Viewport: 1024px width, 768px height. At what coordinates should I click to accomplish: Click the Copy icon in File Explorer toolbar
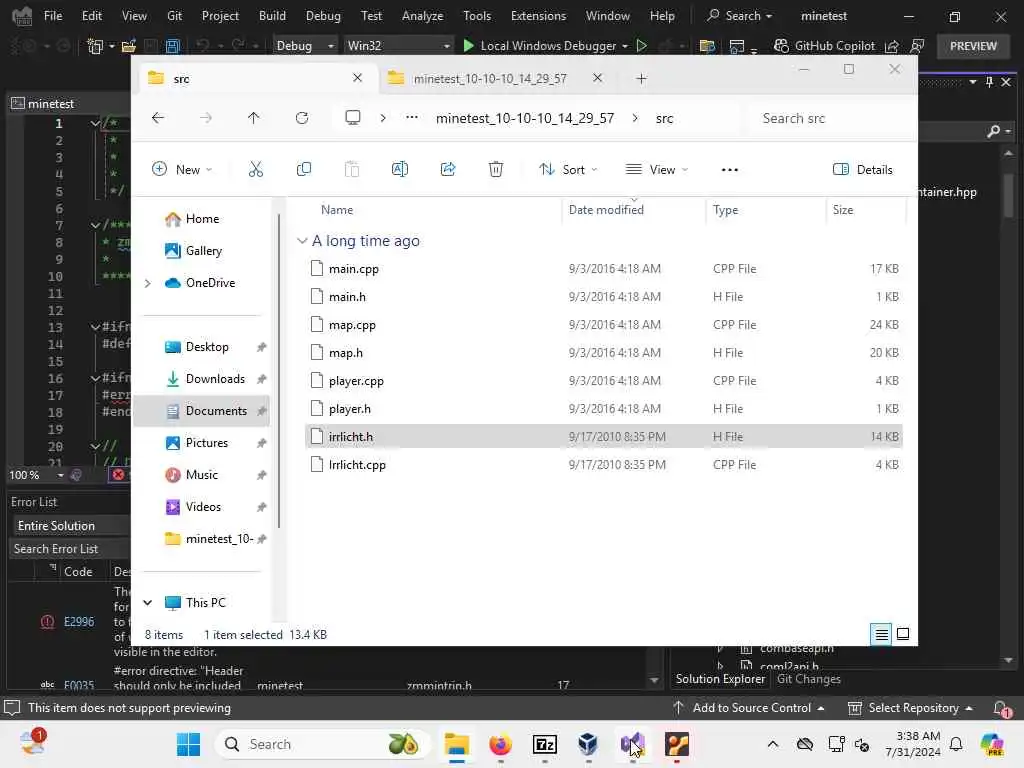[x=304, y=170]
